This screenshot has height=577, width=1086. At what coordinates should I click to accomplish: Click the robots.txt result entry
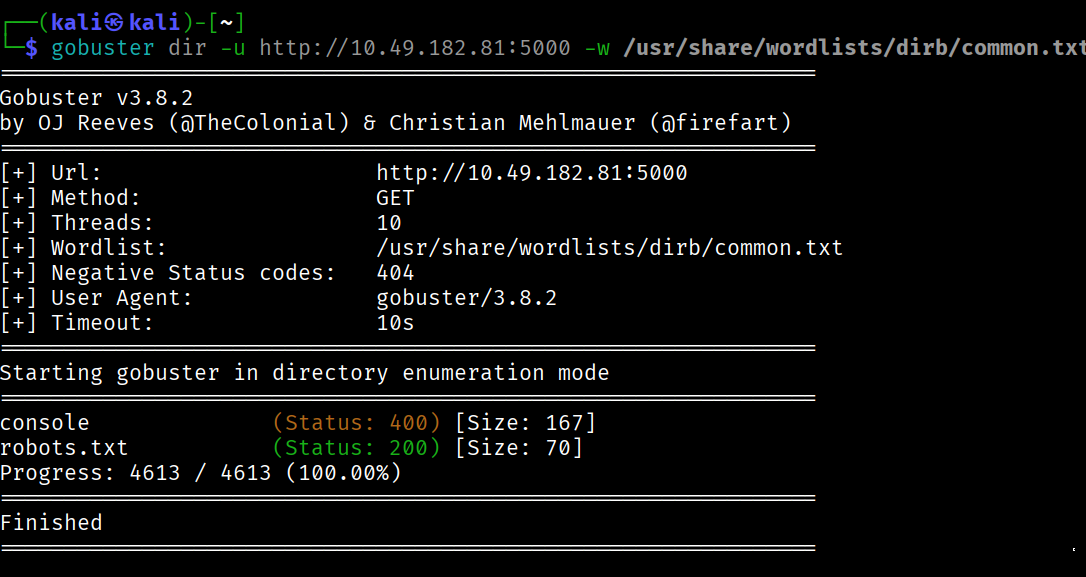click(x=64, y=448)
